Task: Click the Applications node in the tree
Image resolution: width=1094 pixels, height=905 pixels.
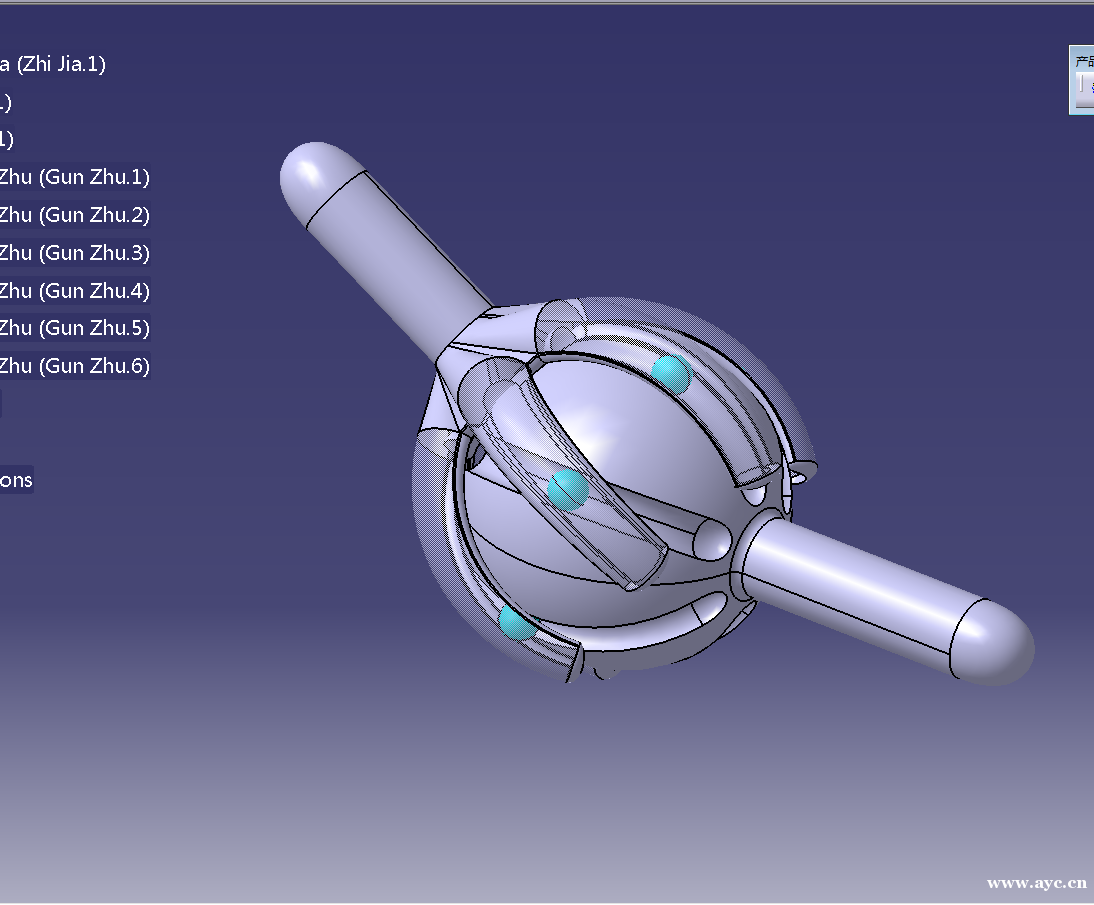Action: tap(16, 480)
